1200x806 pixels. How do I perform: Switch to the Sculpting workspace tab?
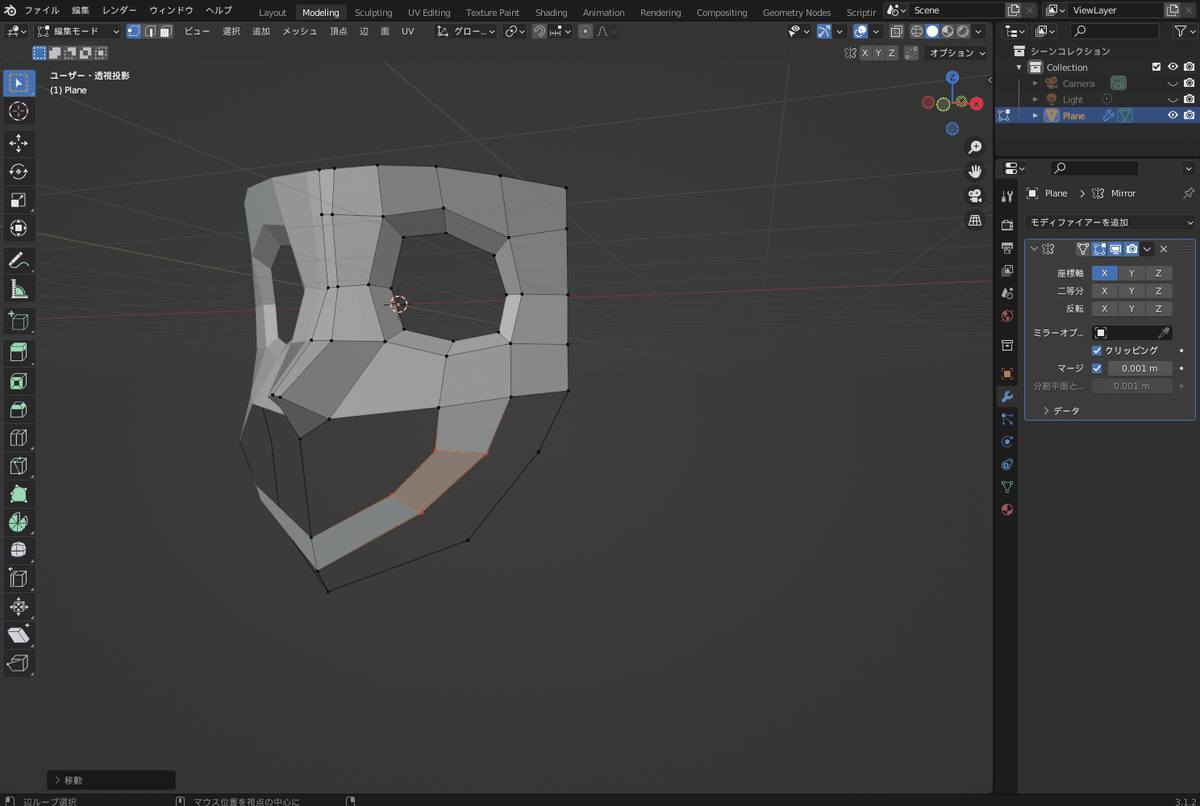pyautogui.click(x=373, y=13)
